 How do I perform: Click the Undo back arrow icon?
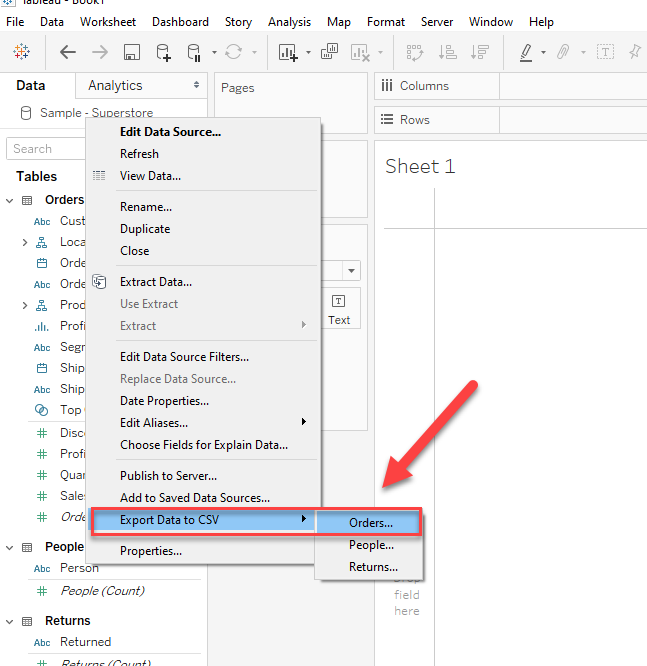tap(68, 52)
